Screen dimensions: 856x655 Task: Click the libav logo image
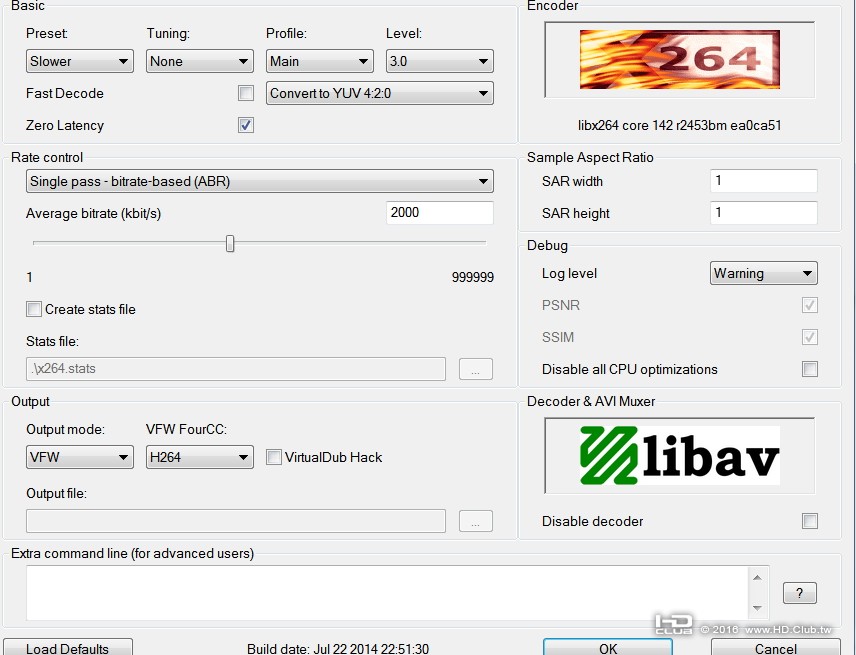point(680,456)
